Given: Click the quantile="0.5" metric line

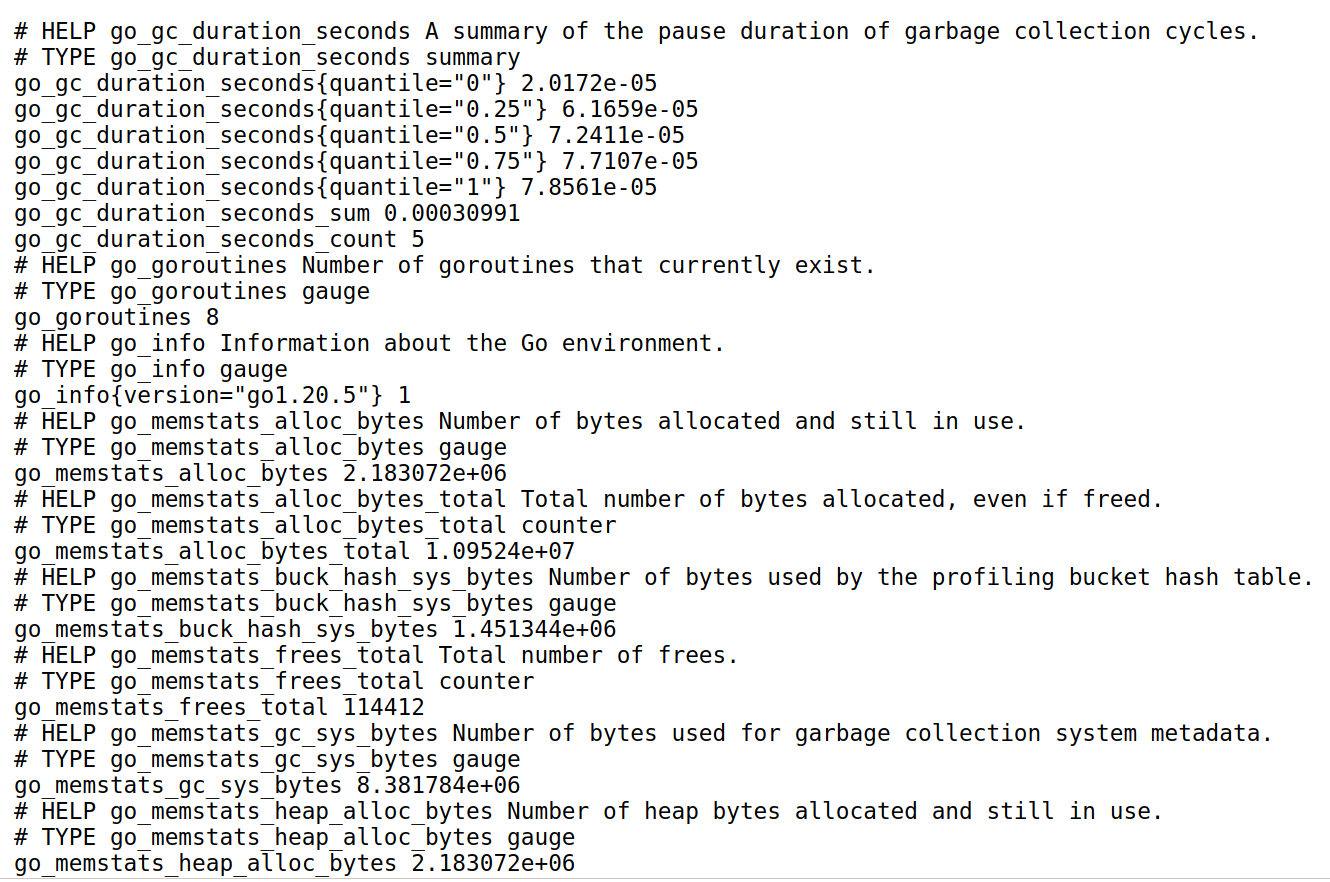Looking at the screenshot, I should 349,136.
